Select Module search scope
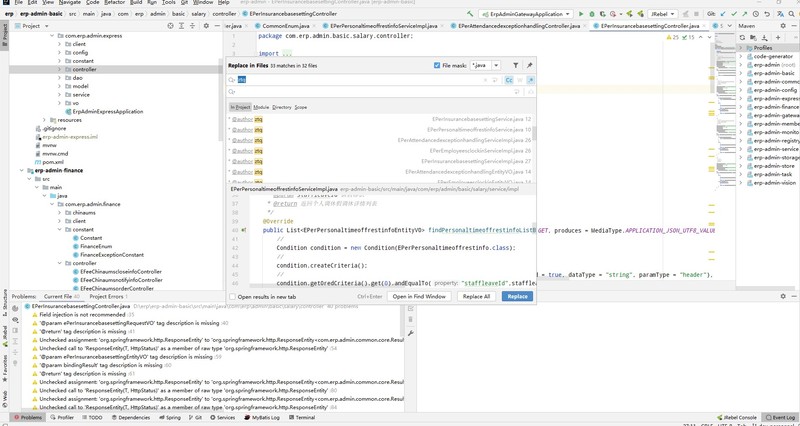 click(x=261, y=107)
